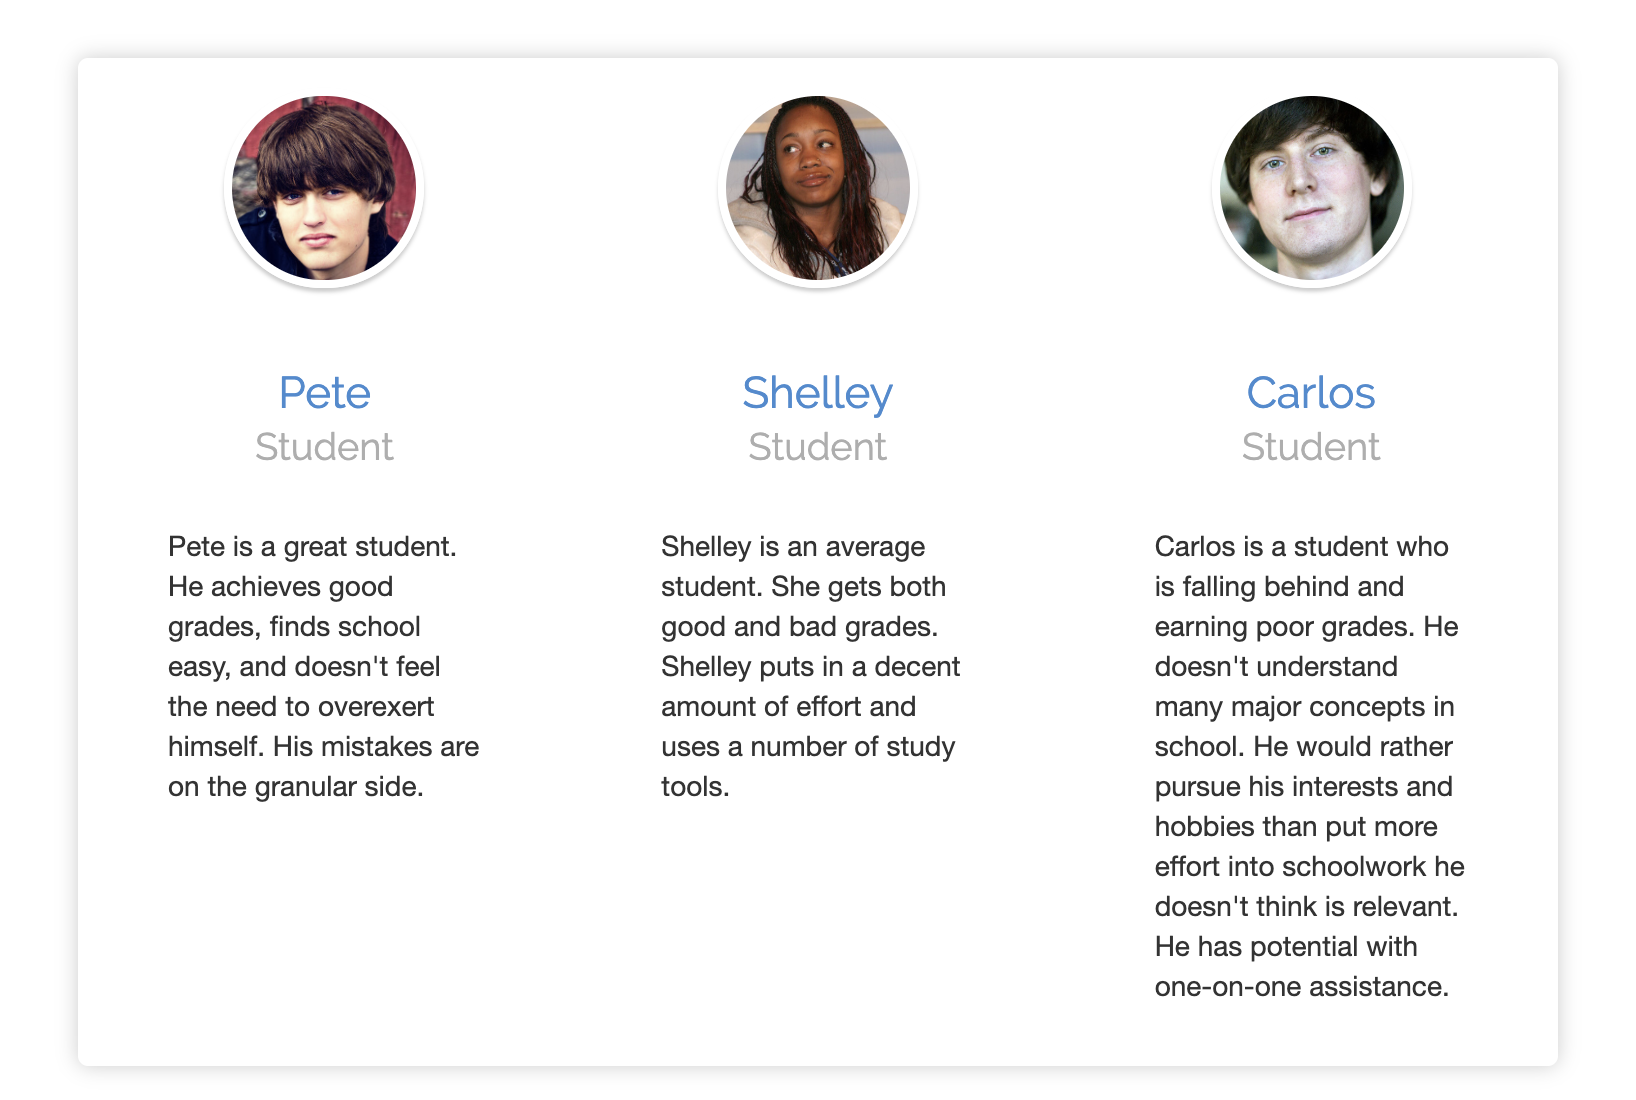This screenshot has width=1636, height=1100.
Task: Click Carlos's circular profile photo
Action: [x=1311, y=188]
